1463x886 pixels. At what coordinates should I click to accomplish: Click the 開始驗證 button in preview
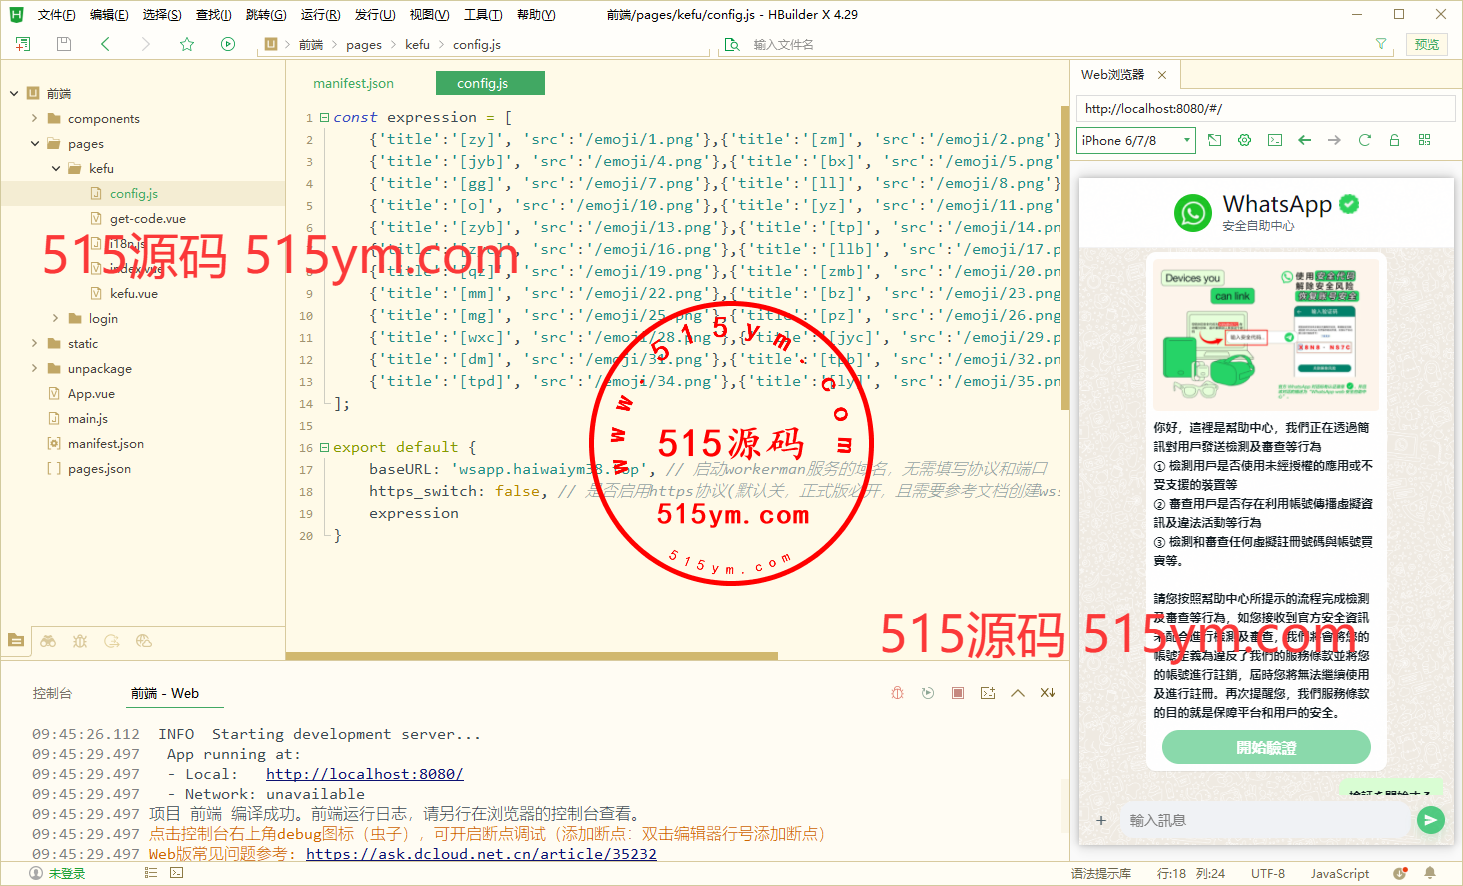[1266, 747]
